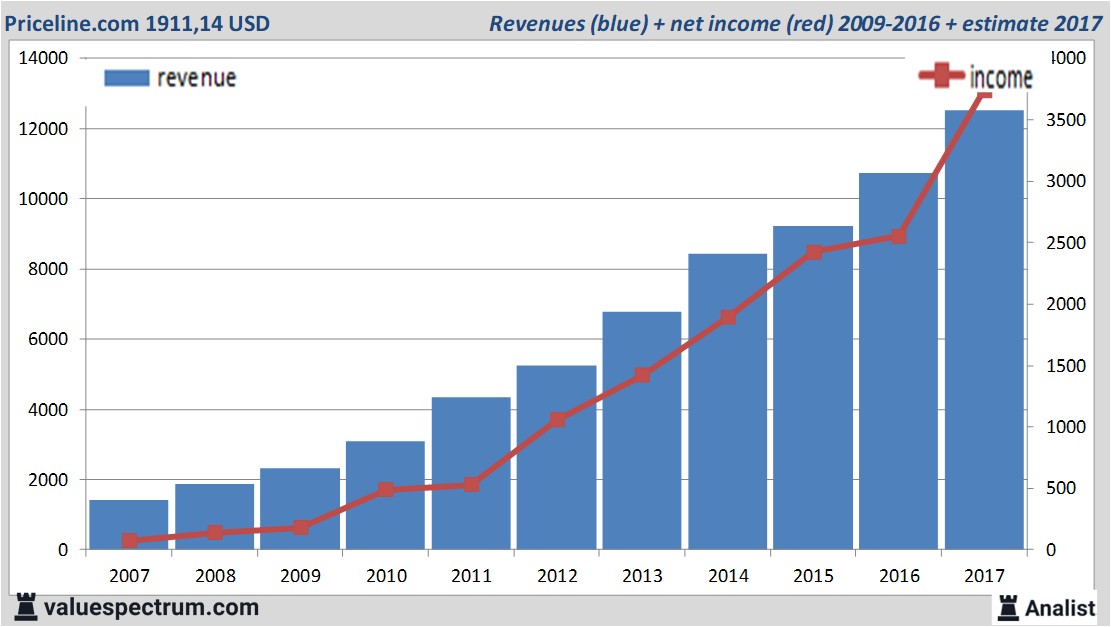Screen dimensions: 1111x627
Task: Click the 1500 right axis value
Action: [x=1066, y=366]
